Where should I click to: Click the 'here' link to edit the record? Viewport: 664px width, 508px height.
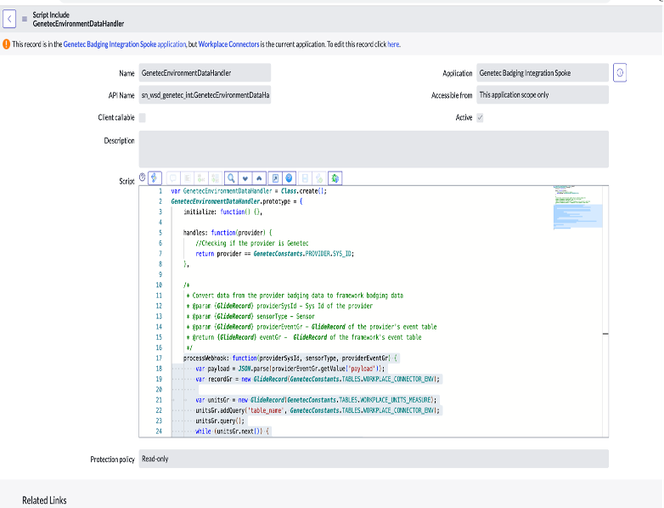393,45
